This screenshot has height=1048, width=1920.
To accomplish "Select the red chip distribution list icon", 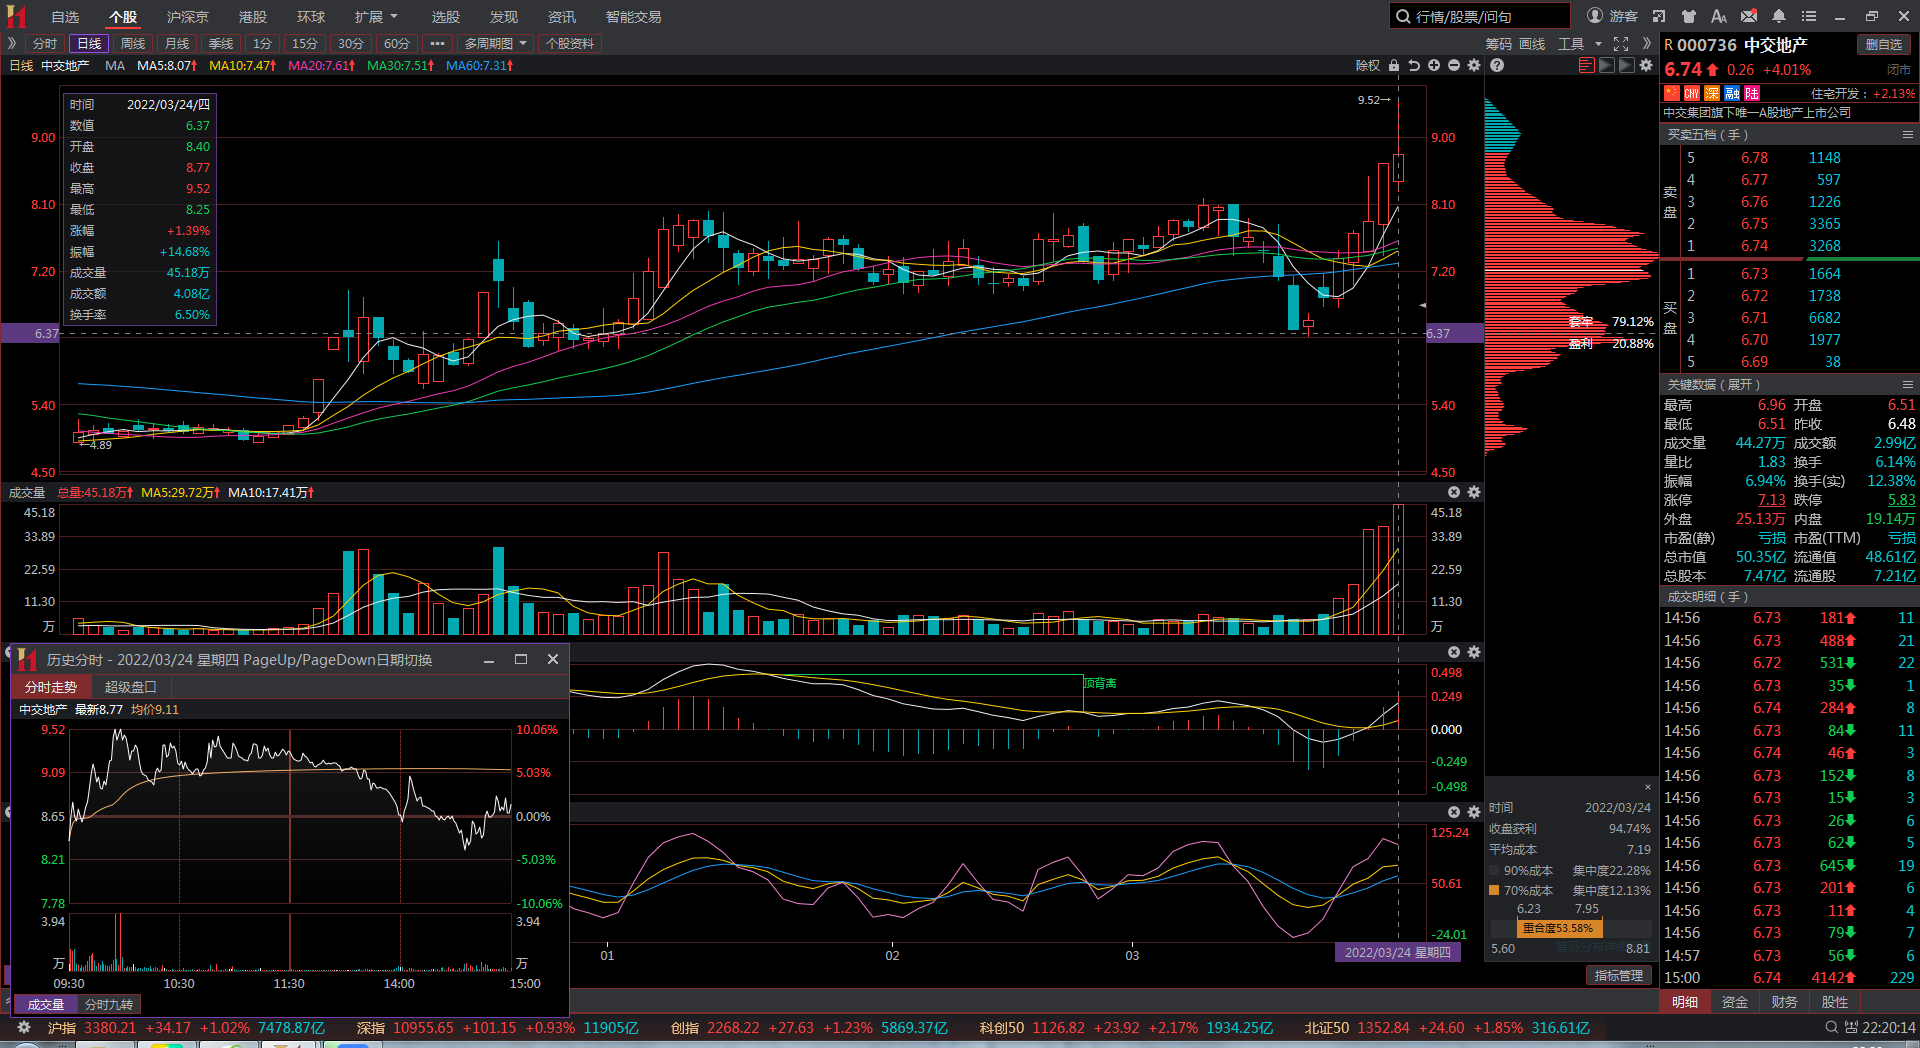I will coord(1586,65).
